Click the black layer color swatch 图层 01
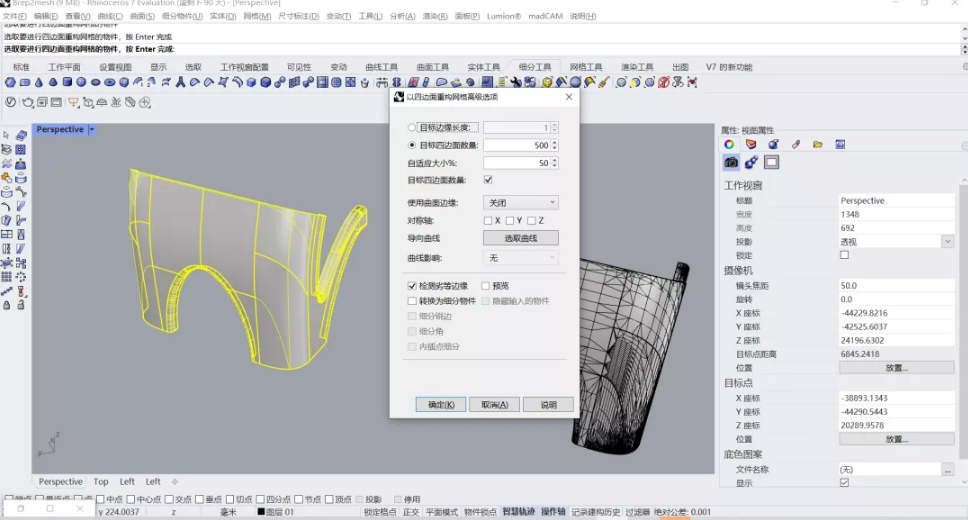The image size is (968, 520). click(x=261, y=512)
